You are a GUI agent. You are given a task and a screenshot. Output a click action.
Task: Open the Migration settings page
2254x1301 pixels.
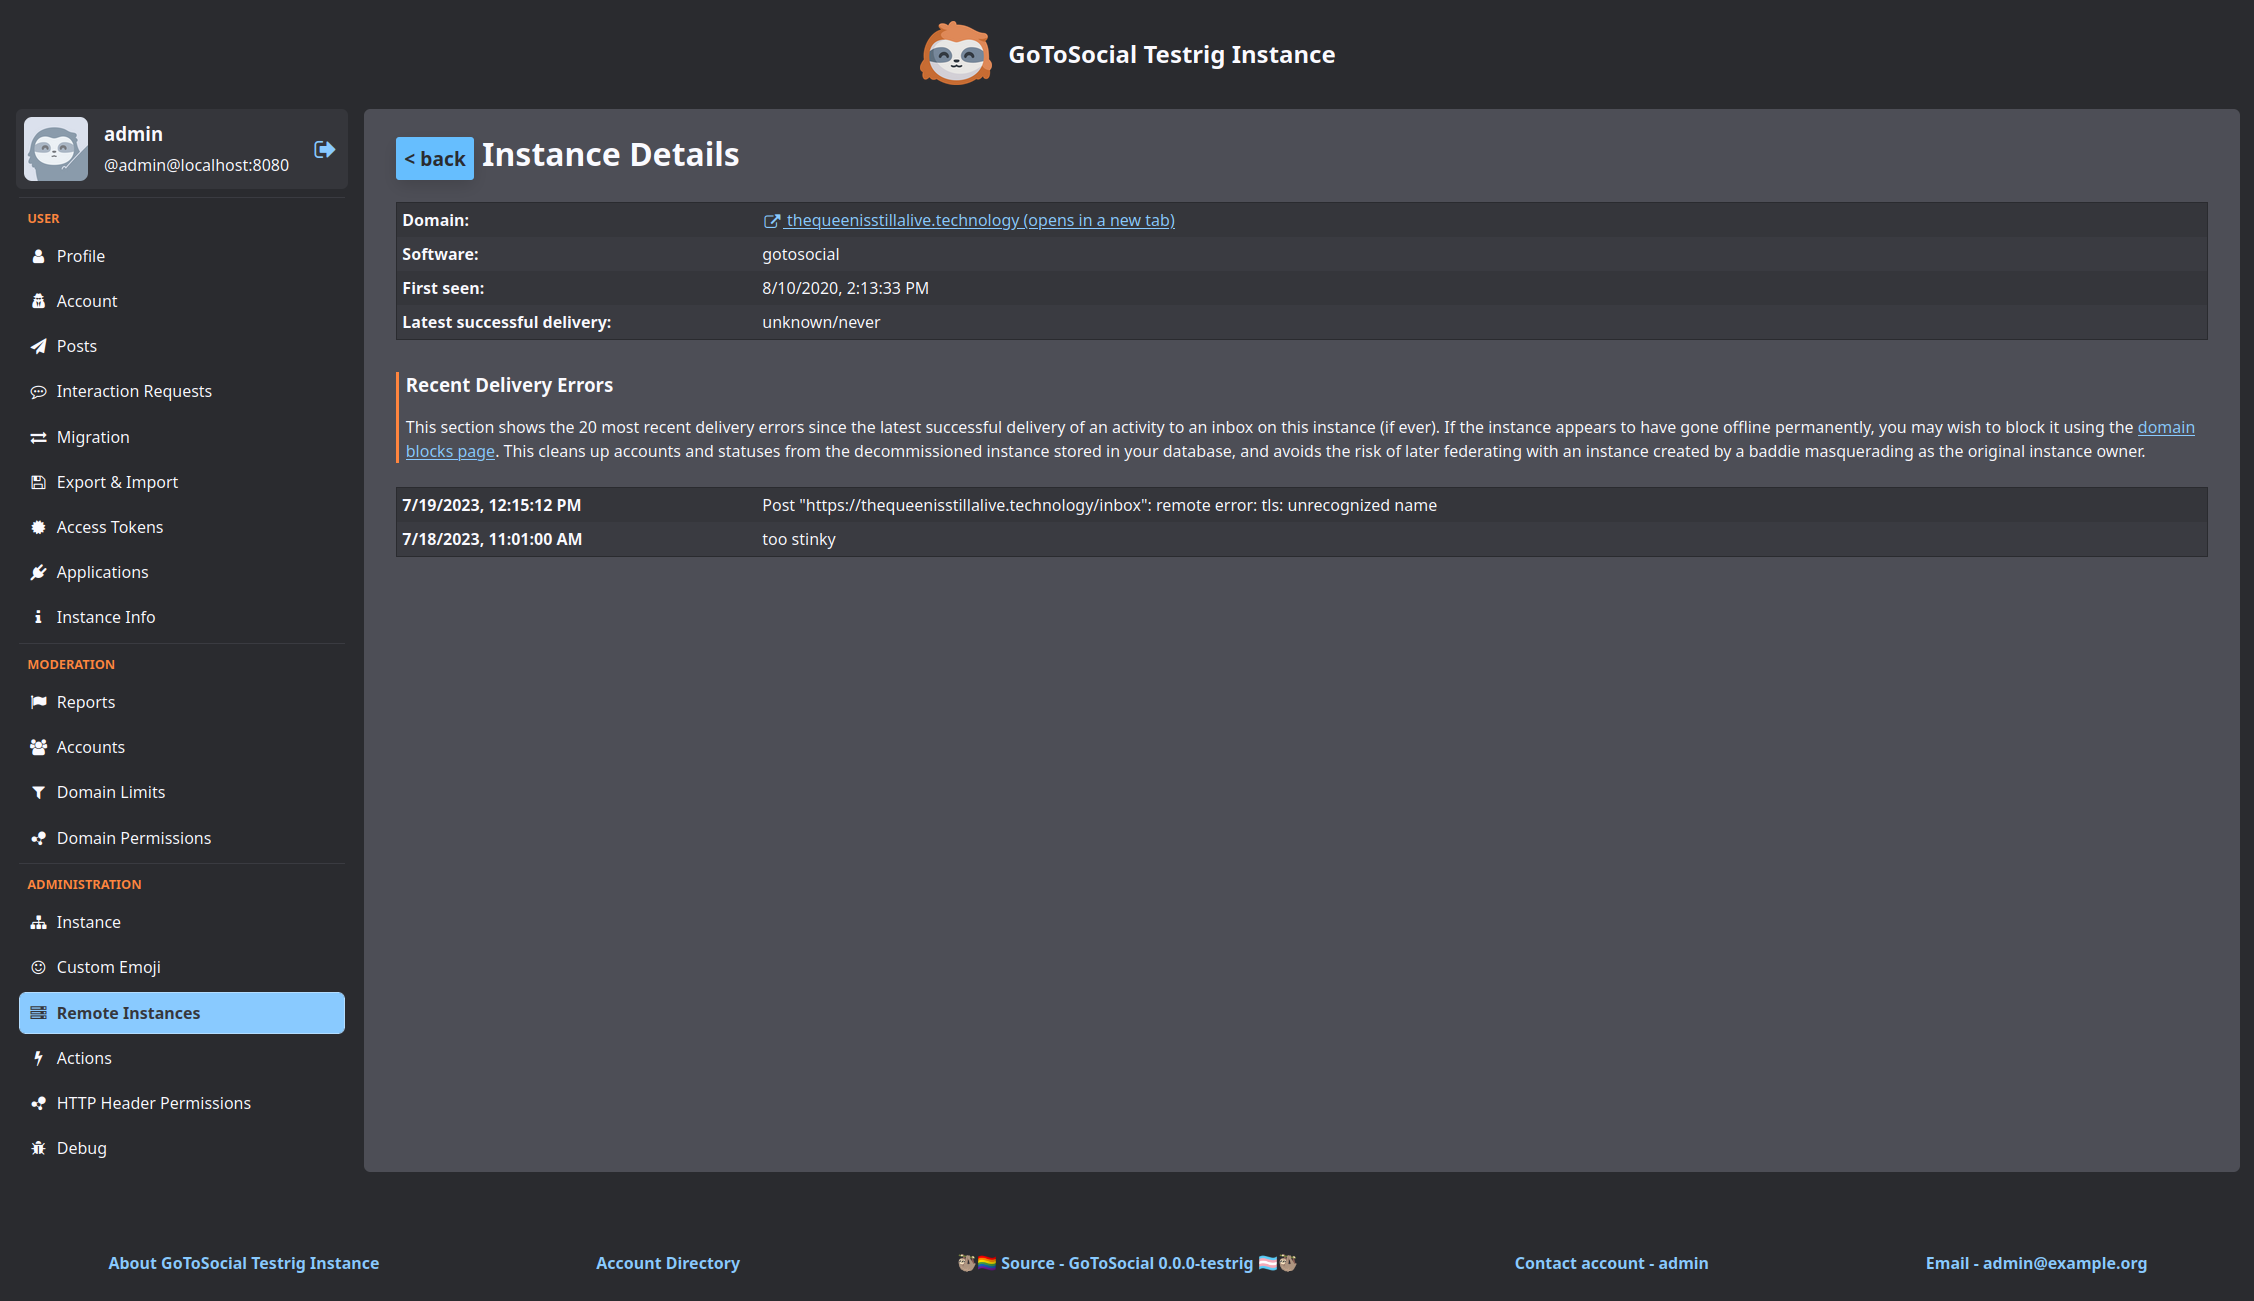[93, 437]
